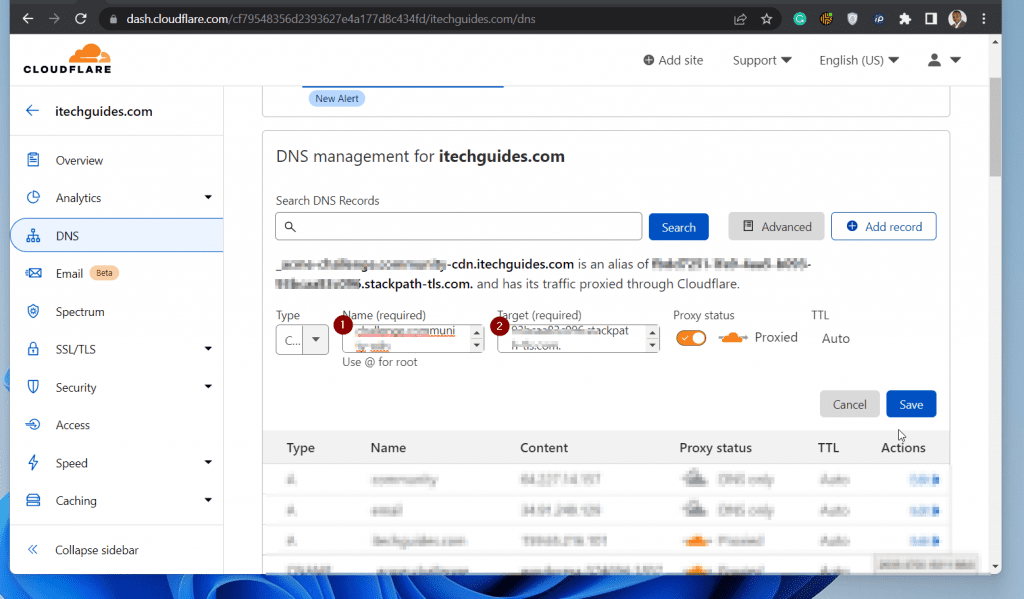The image size is (1024, 599).
Task: Open the Chrome three-dot menu
Action: 984,19
